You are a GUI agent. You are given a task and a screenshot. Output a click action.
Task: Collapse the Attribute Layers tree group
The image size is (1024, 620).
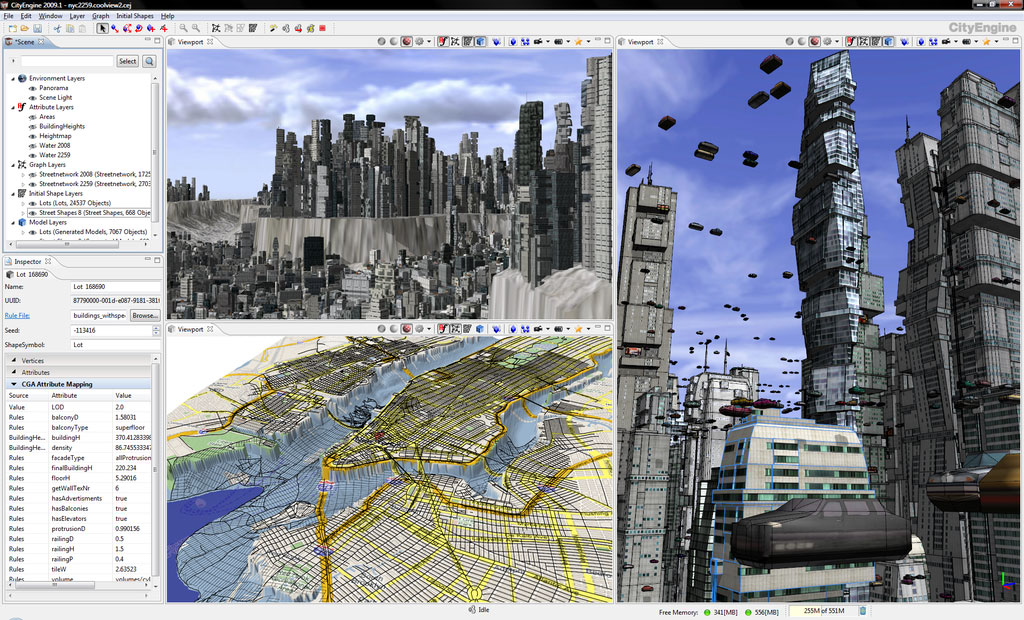13,107
